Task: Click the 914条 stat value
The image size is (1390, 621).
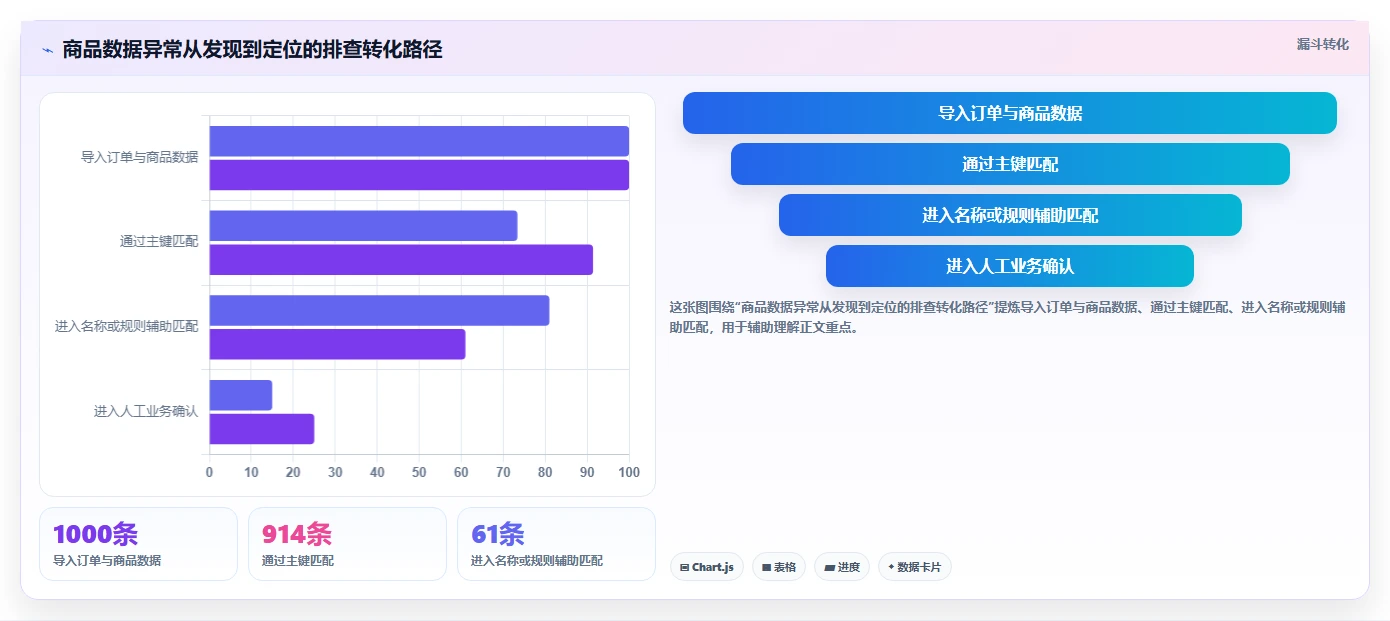Action: click(296, 534)
